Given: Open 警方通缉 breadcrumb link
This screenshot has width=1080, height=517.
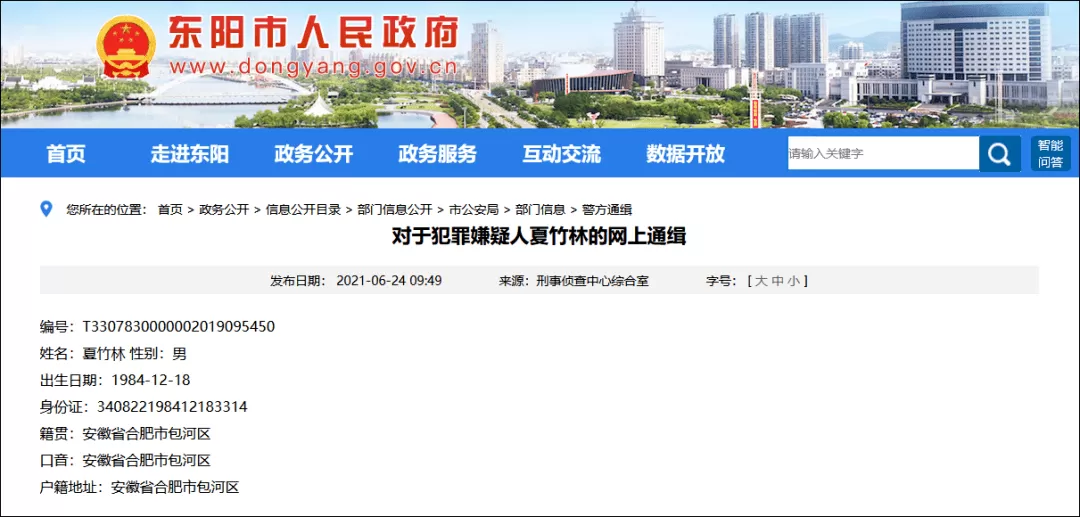Looking at the screenshot, I should (607, 210).
